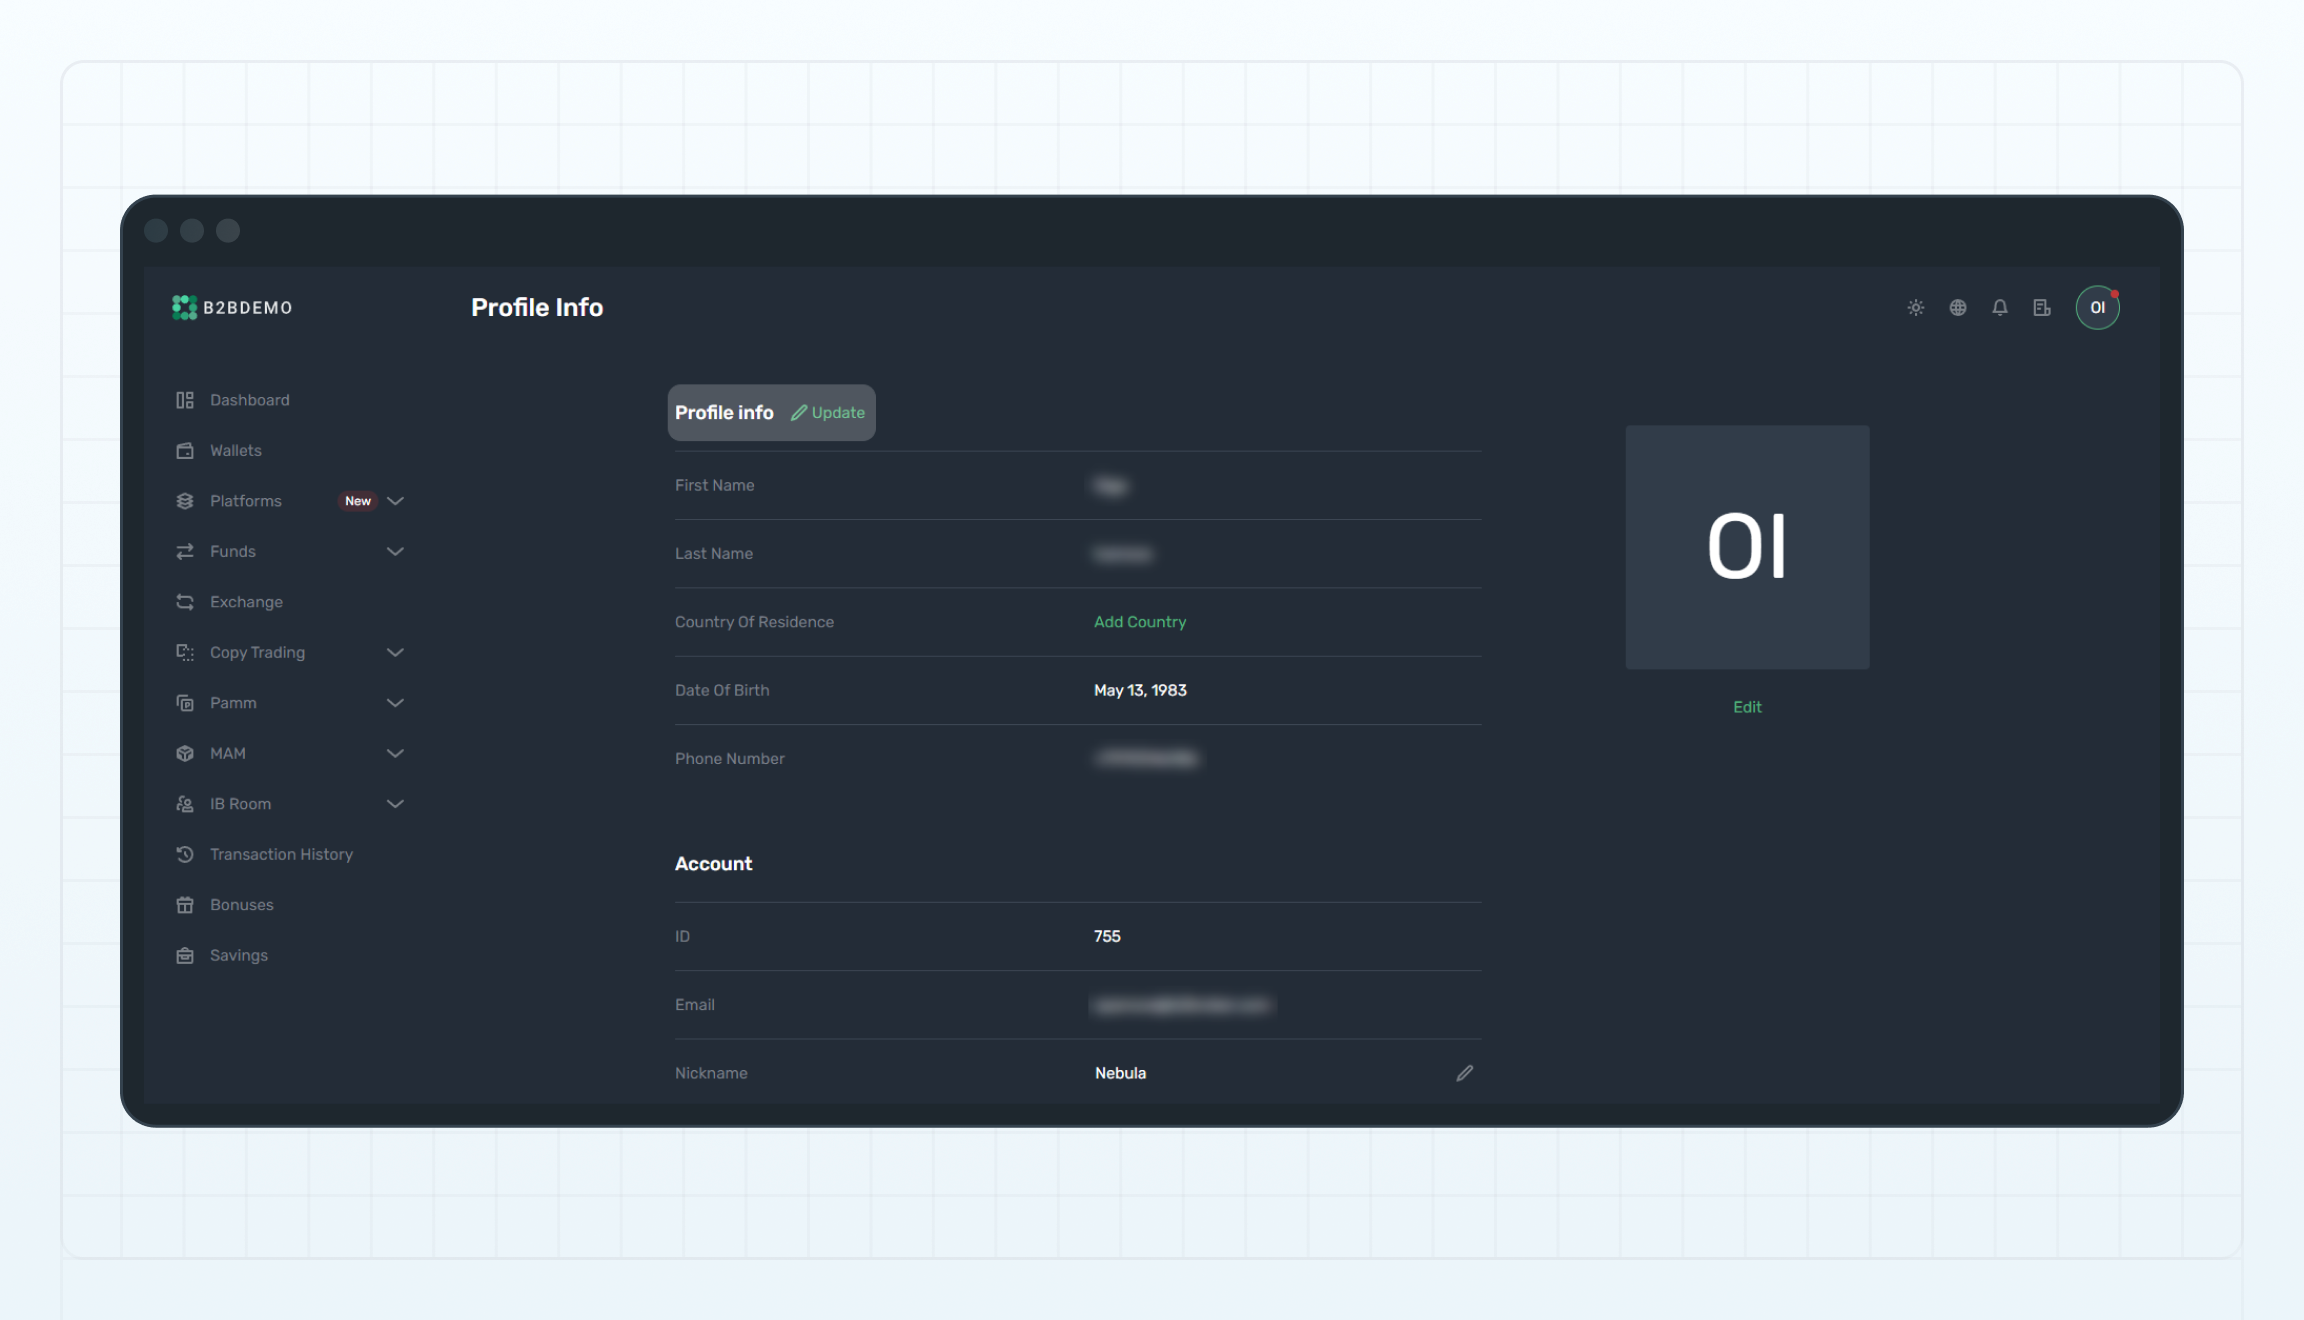Open the OI profile avatar

[x=2098, y=307]
